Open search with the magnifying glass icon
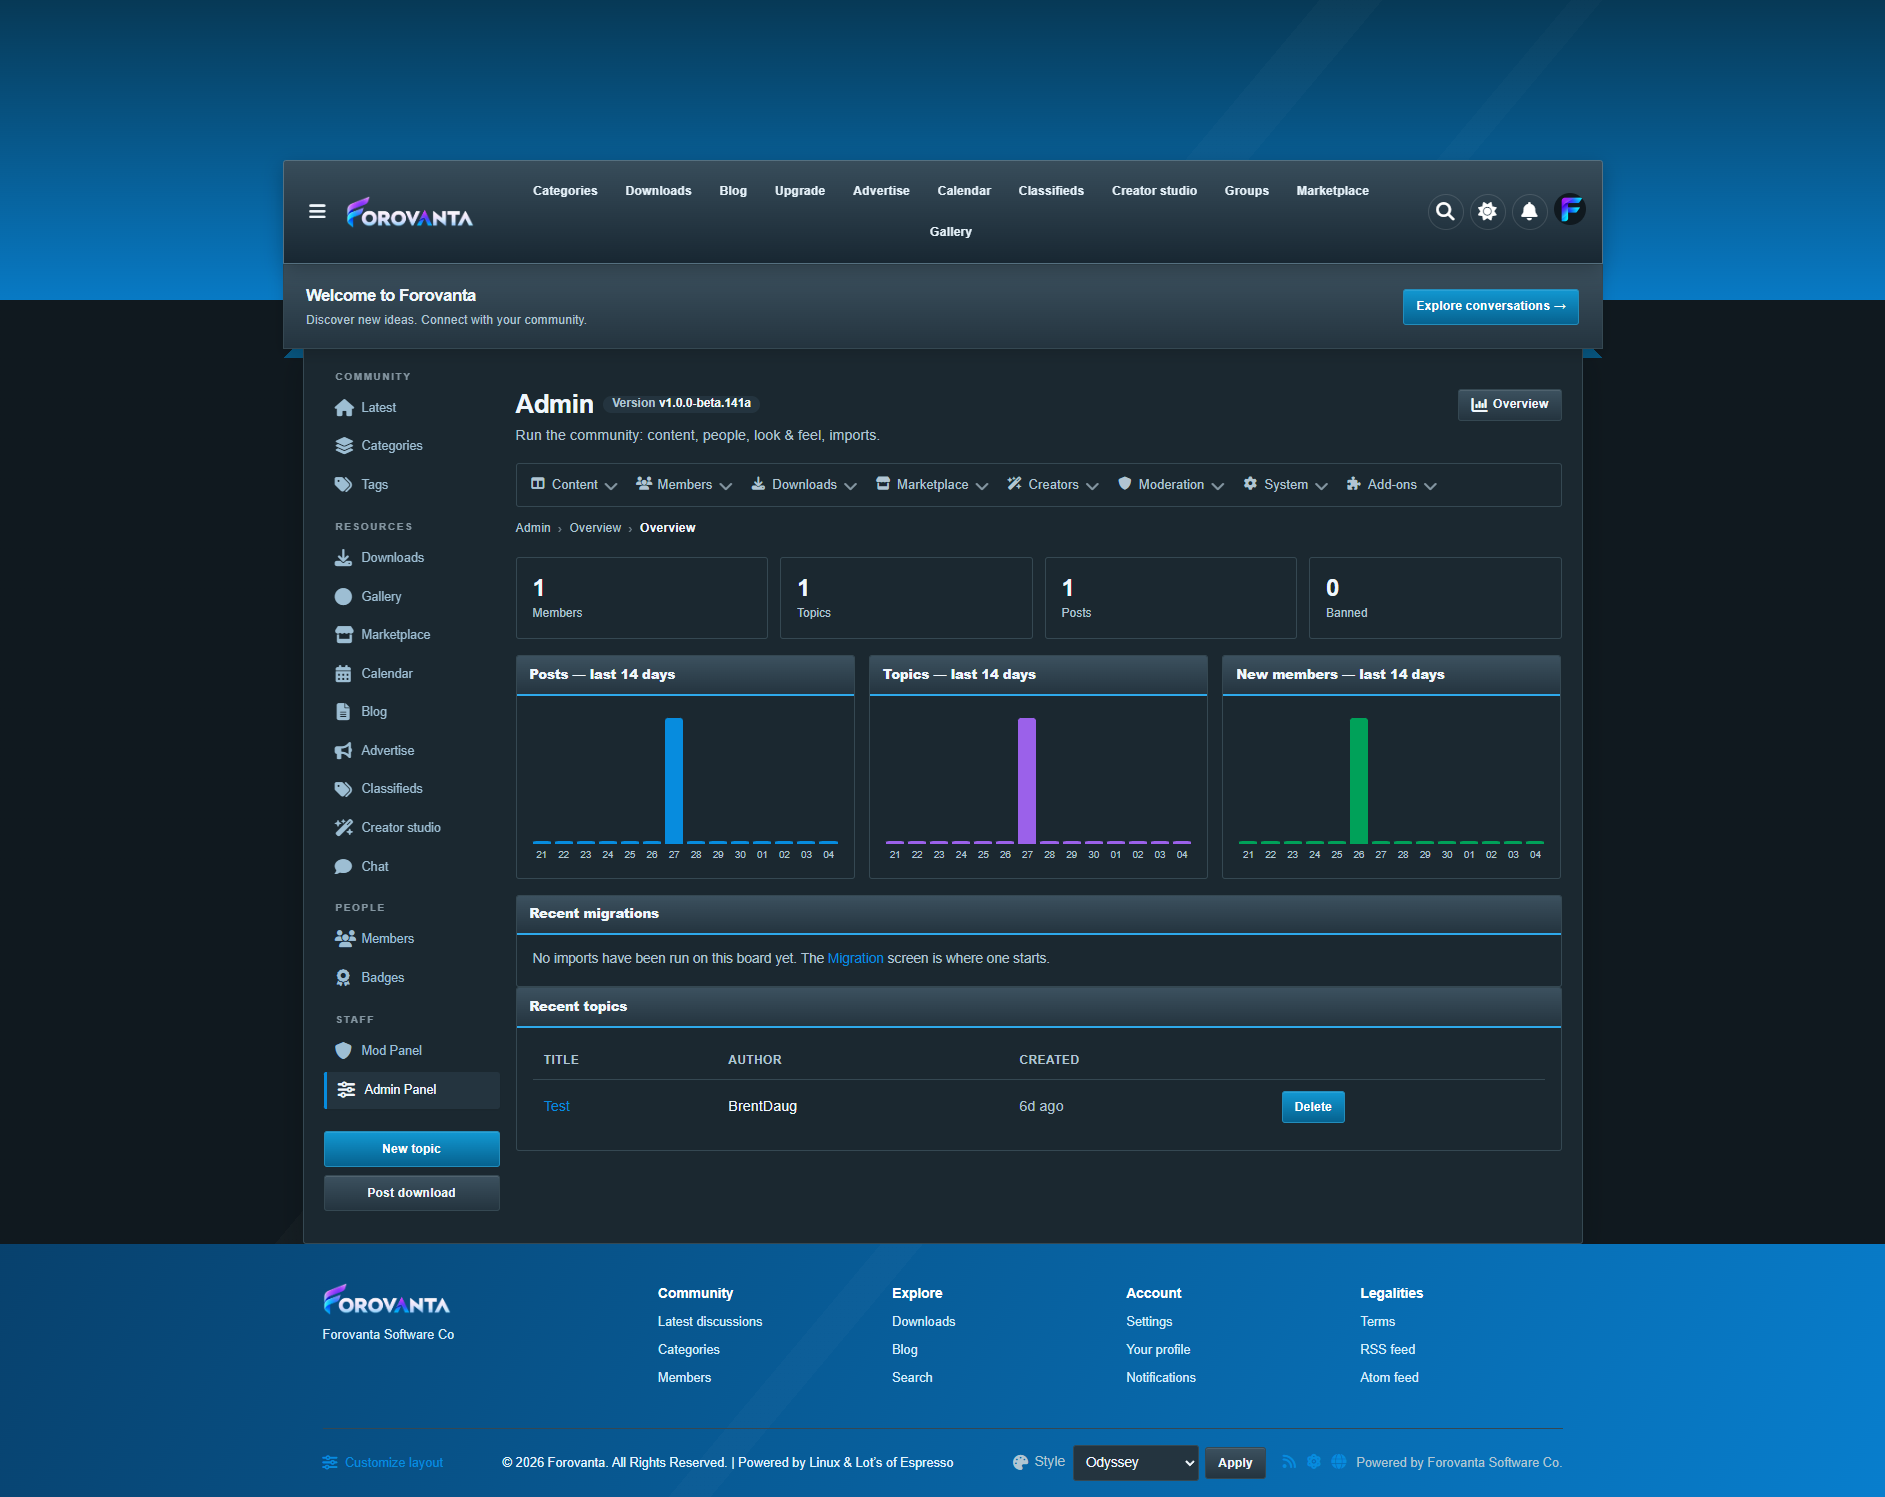This screenshot has width=1885, height=1497. tap(1445, 211)
